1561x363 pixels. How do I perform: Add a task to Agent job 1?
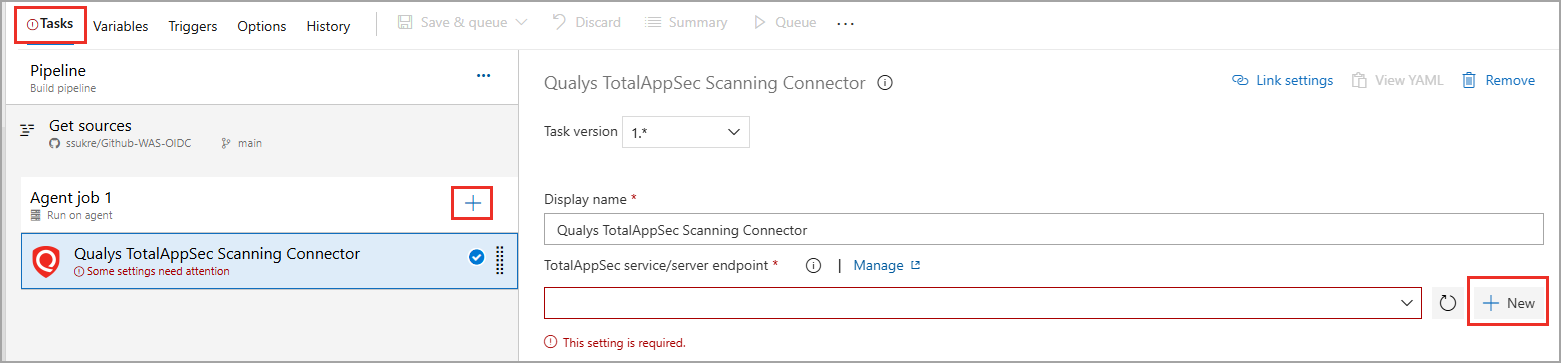pos(473,204)
